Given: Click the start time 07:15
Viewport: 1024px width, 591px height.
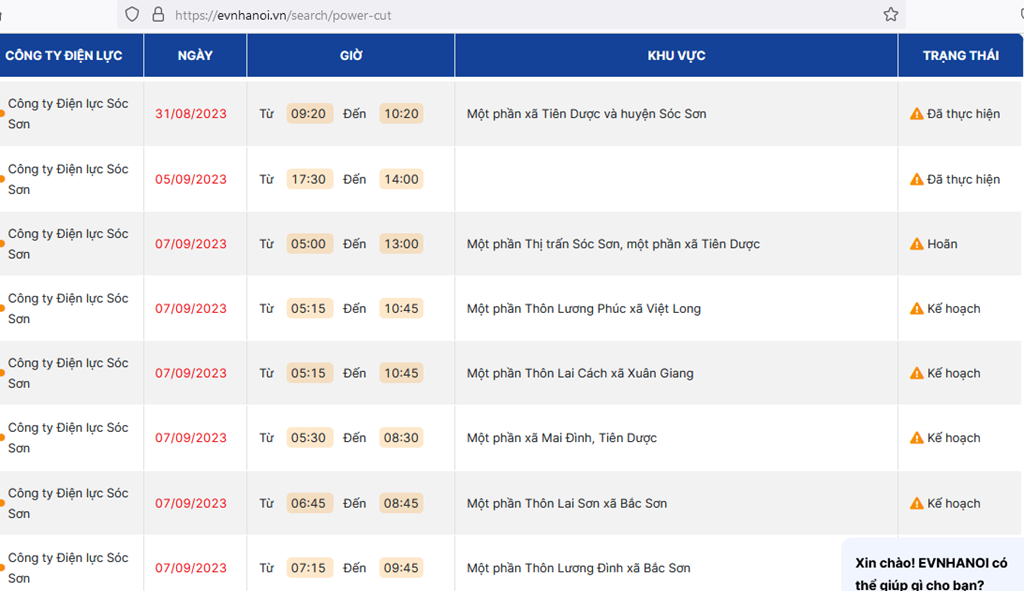Looking at the screenshot, I should [x=309, y=567].
